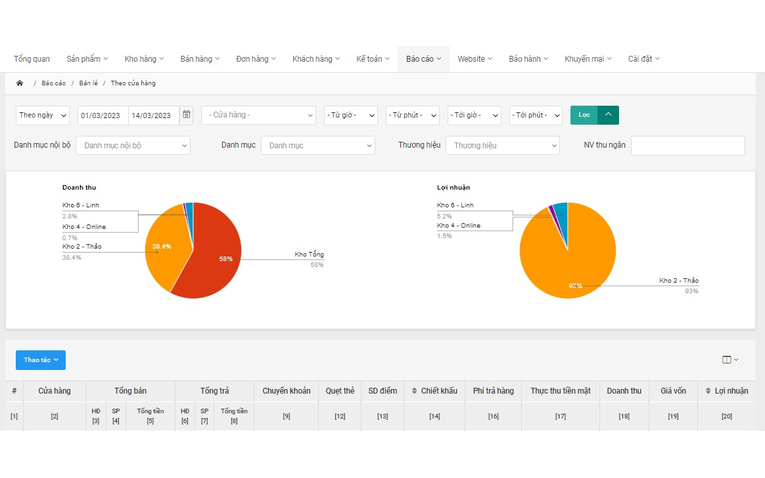Click the Chuyển khoản column header

286,391
